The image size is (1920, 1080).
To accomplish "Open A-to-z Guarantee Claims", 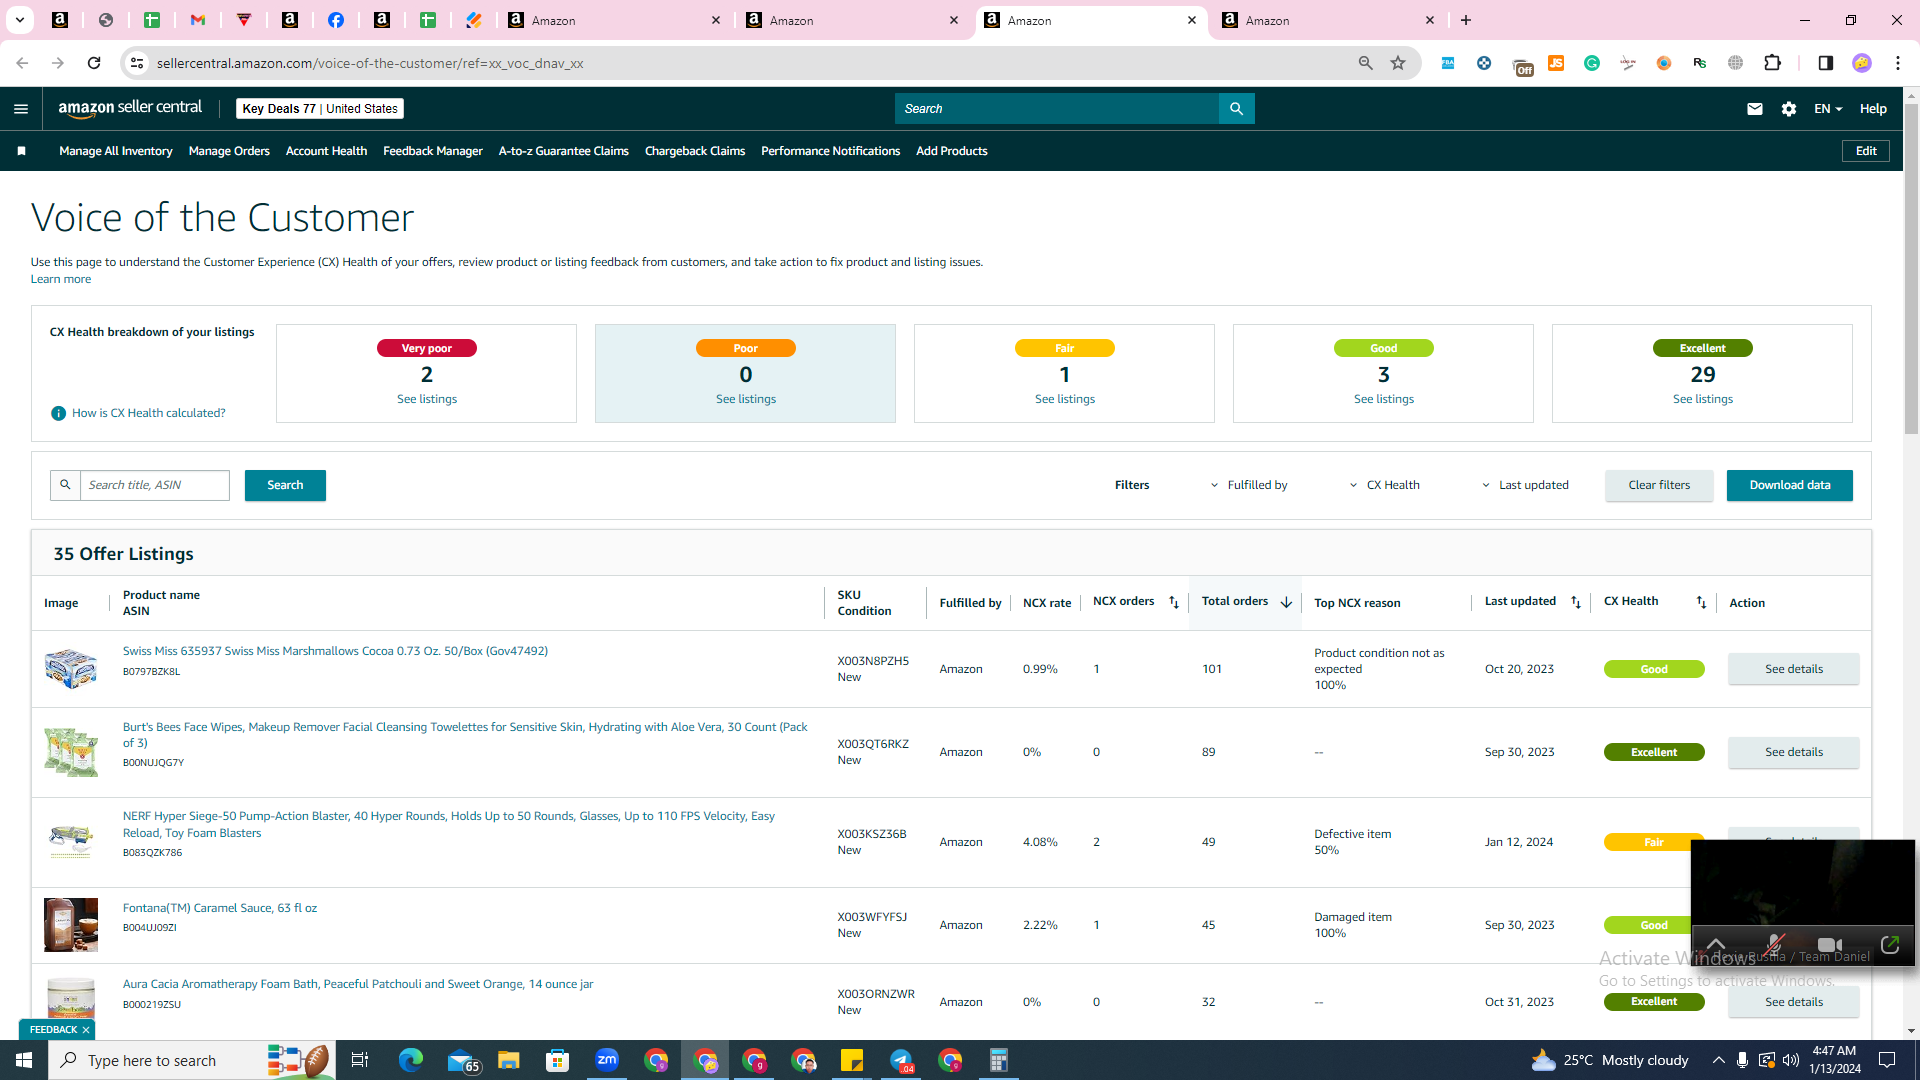I will pyautogui.click(x=563, y=151).
